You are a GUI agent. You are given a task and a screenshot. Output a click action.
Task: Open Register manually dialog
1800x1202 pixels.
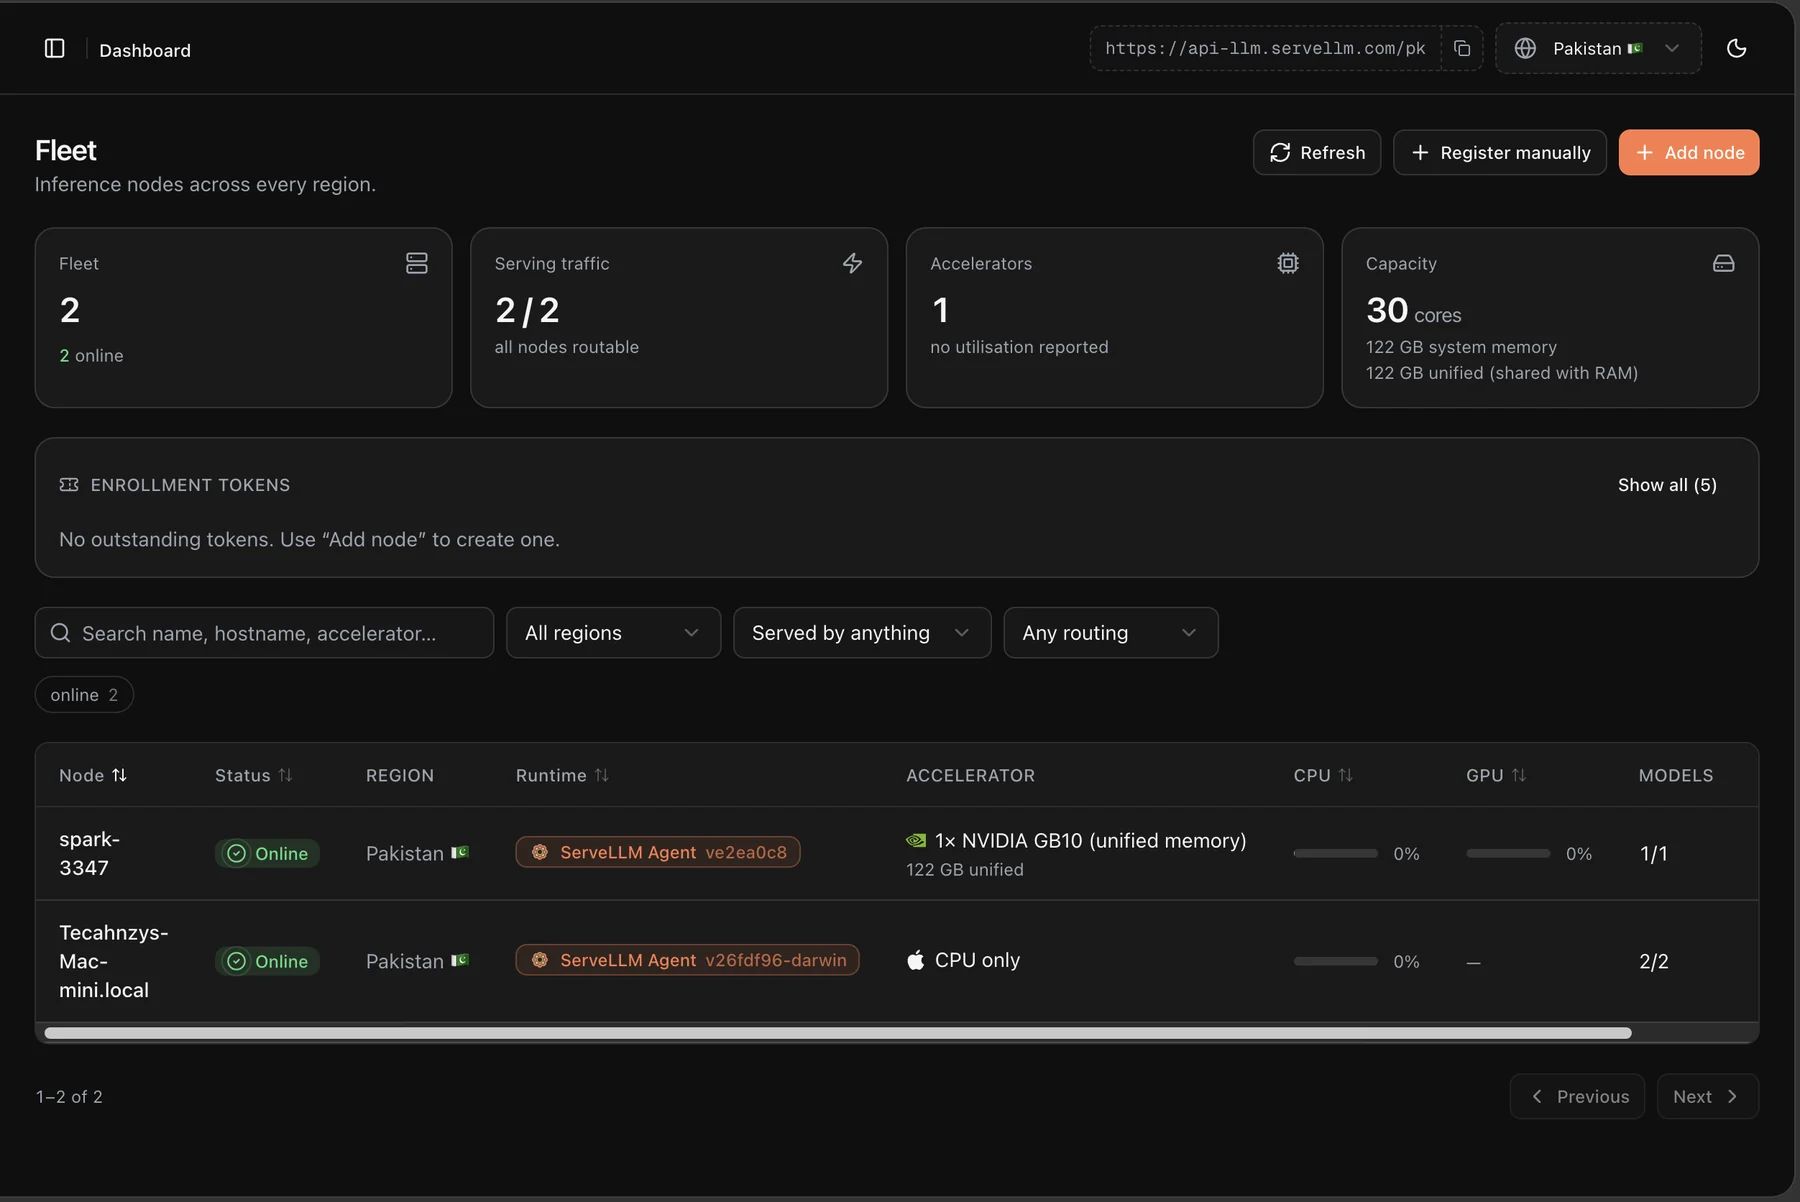[1500, 152]
